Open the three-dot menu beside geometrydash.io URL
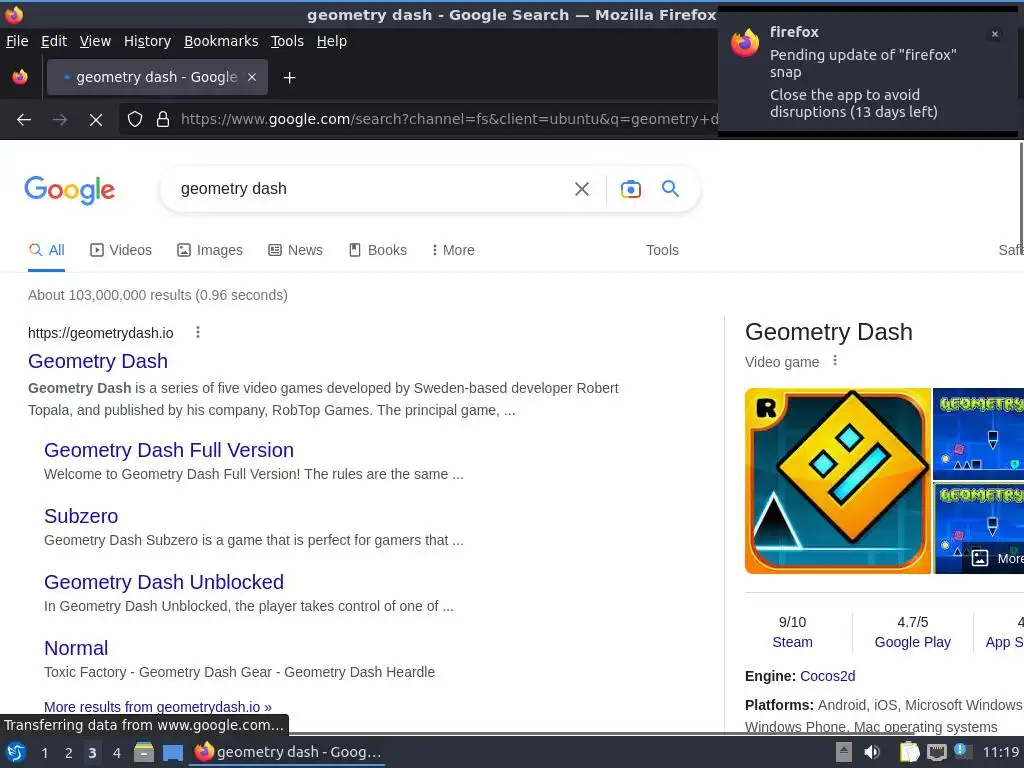 coord(198,332)
